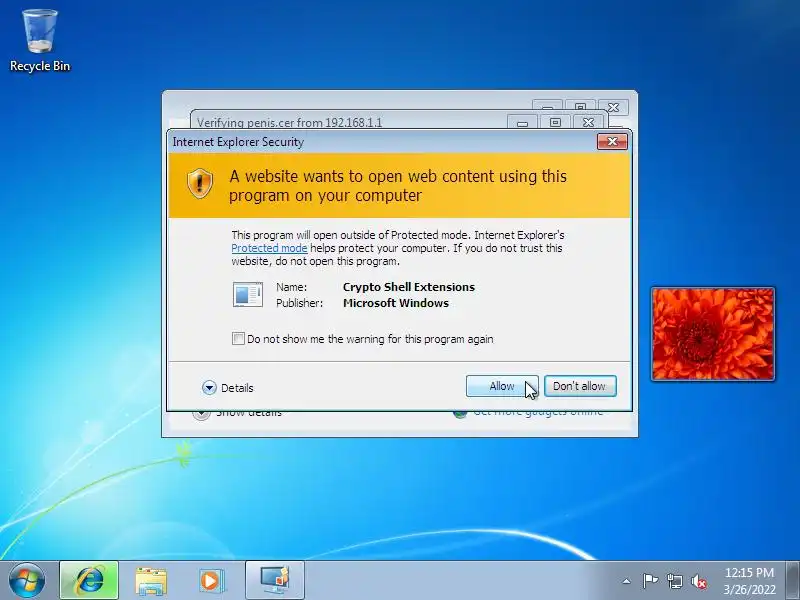Show hidden system tray icons
The width and height of the screenshot is (800, 600).
pyautogui.click(x=627, y=581)
